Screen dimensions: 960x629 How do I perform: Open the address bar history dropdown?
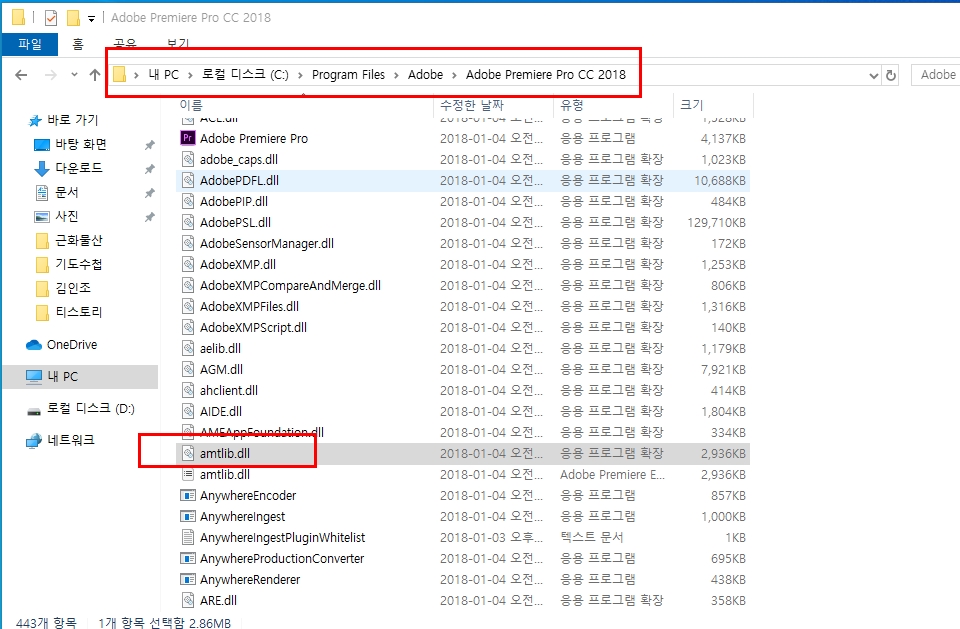[x=874, y=75]
